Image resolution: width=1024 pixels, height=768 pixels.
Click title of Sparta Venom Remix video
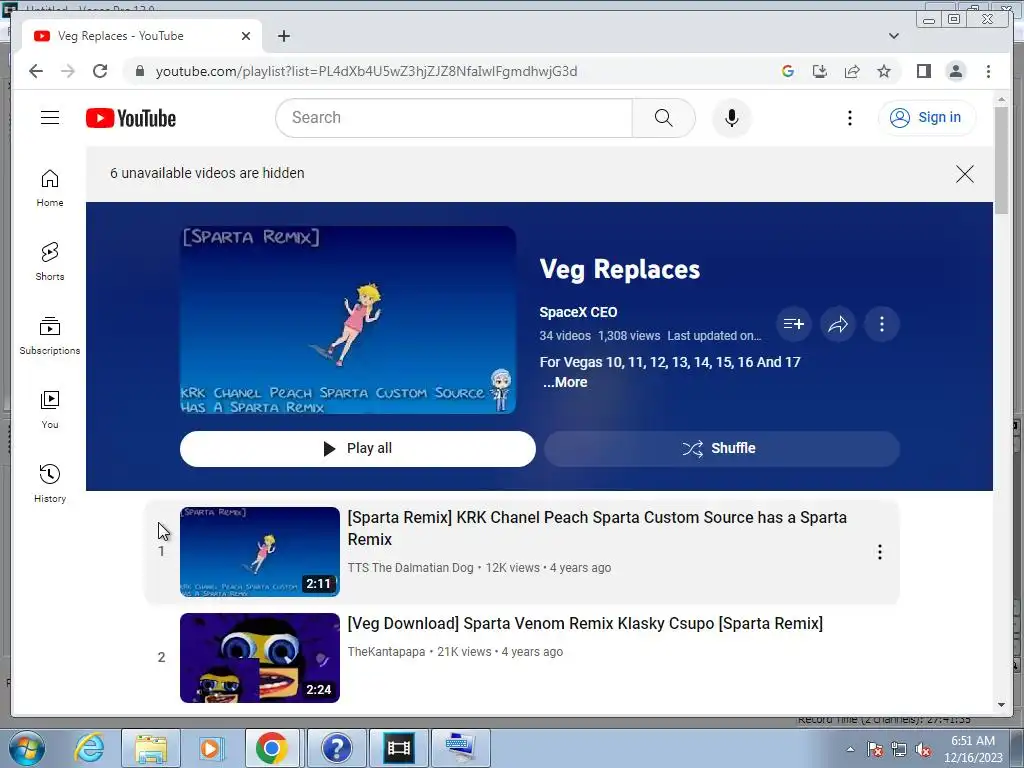click(x=585, y=624)
